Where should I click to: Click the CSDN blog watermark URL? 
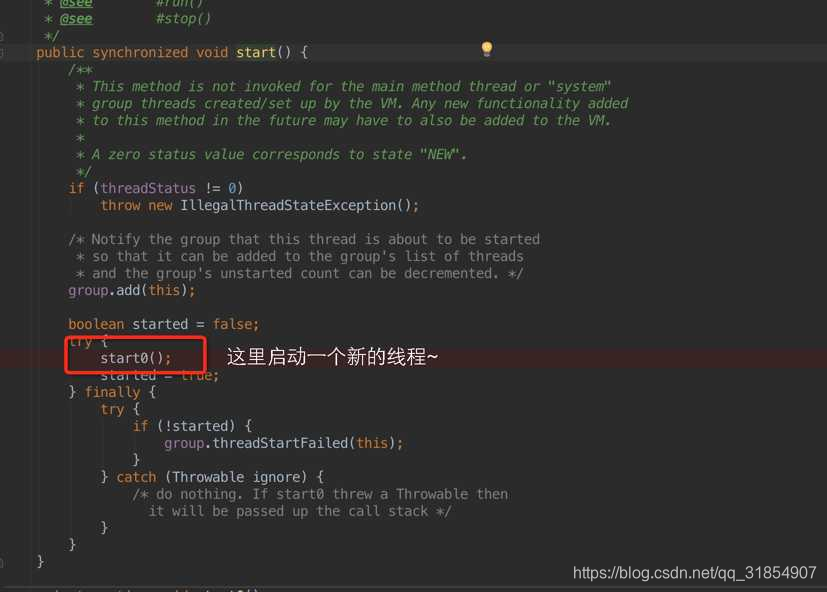click(693, 574)
